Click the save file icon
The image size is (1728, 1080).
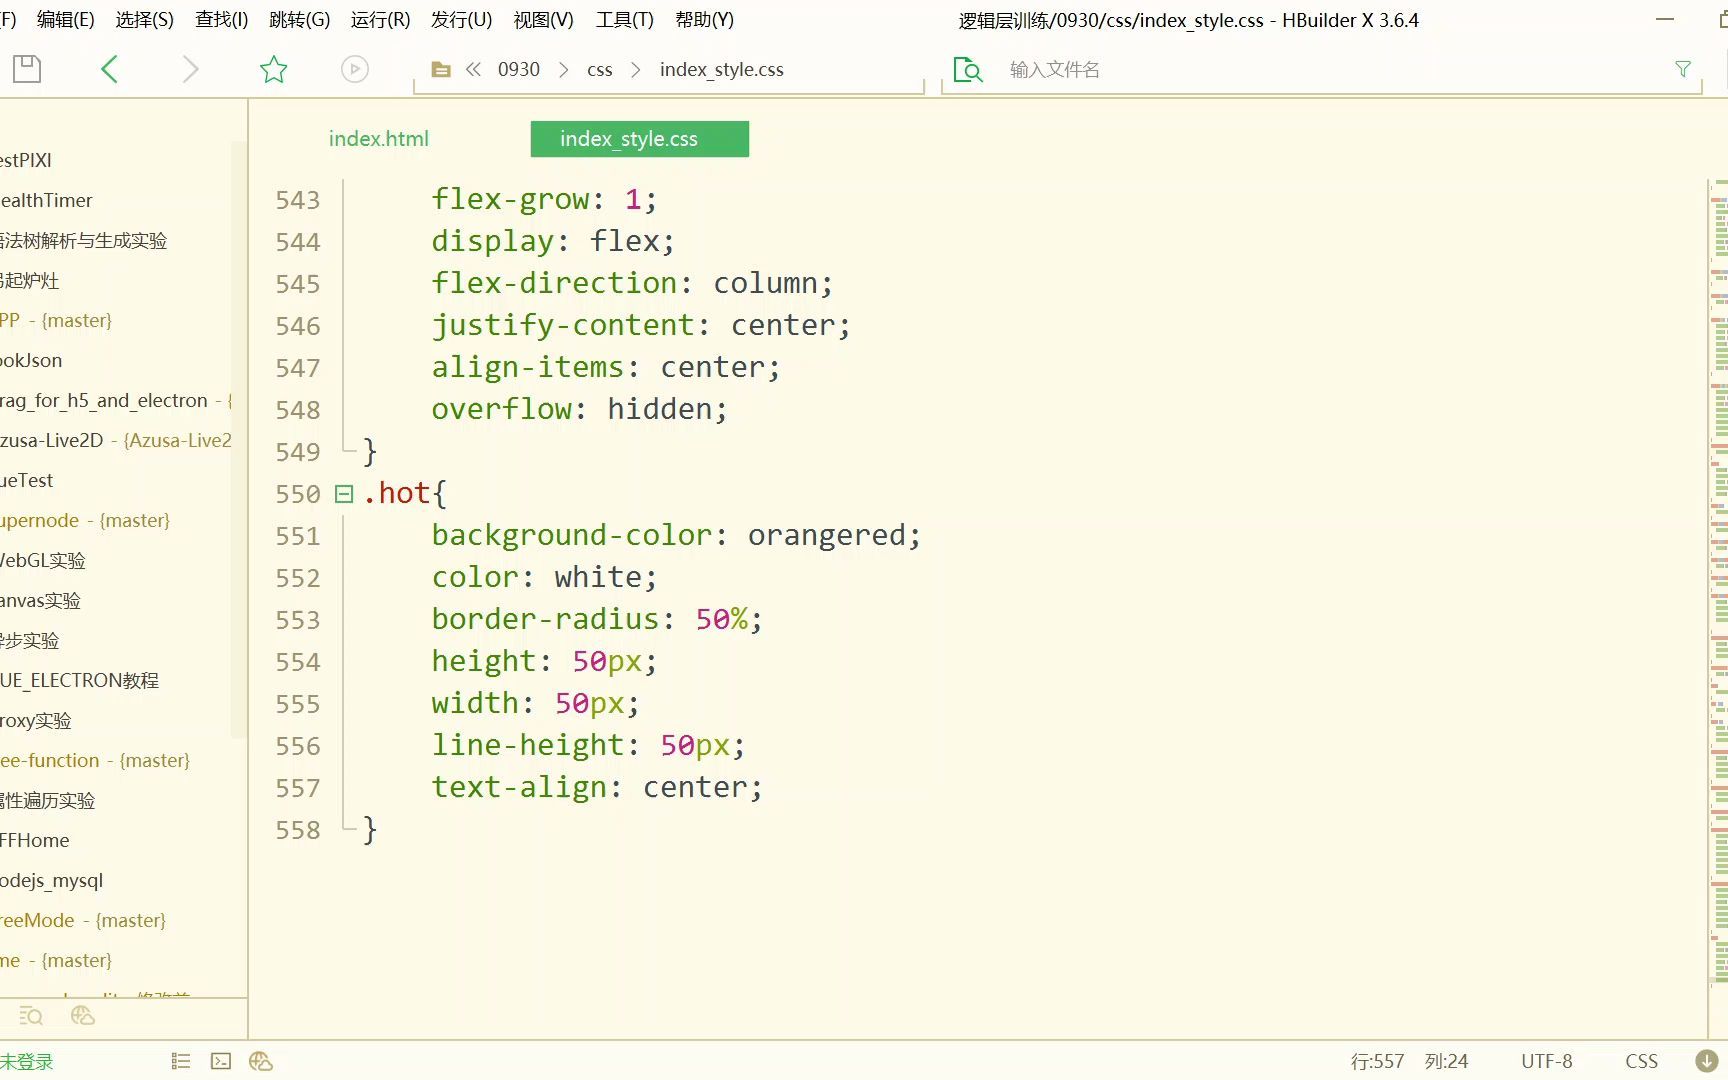(27, 69)
